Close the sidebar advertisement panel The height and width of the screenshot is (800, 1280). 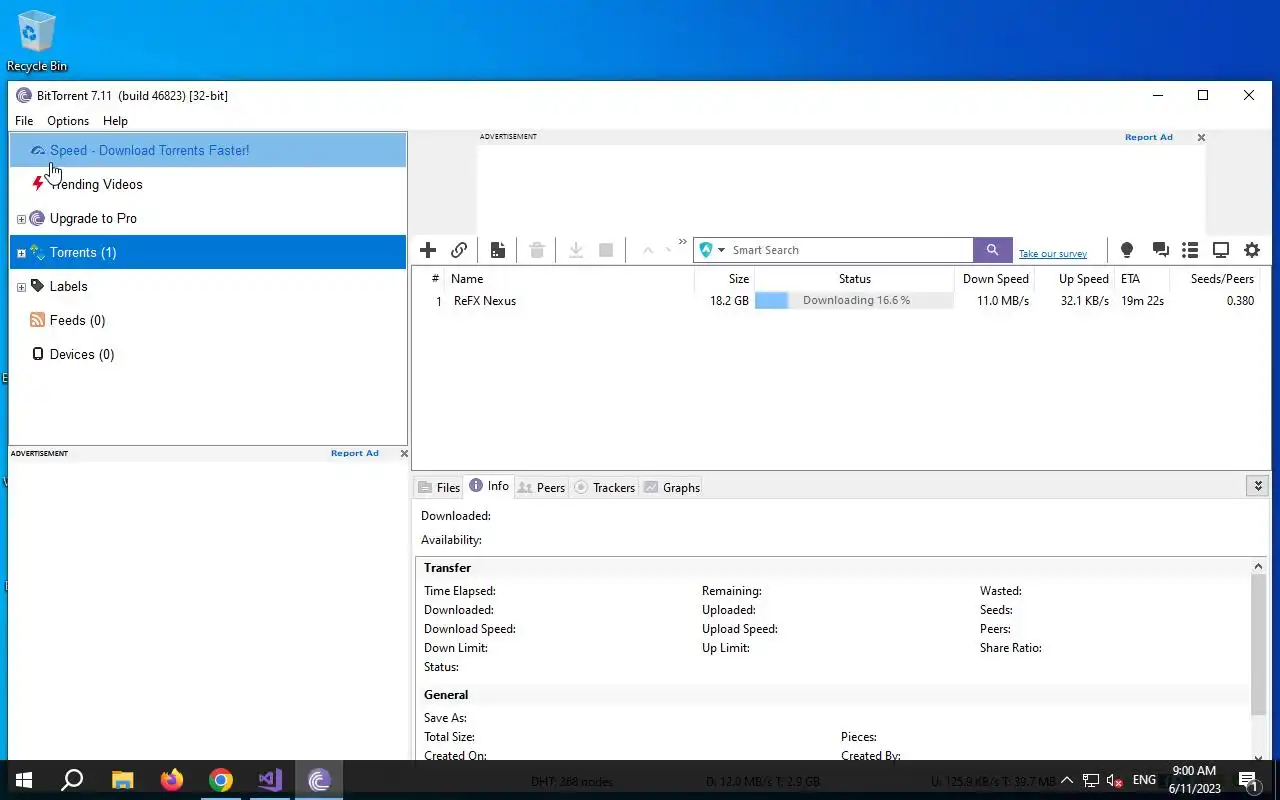404,453
